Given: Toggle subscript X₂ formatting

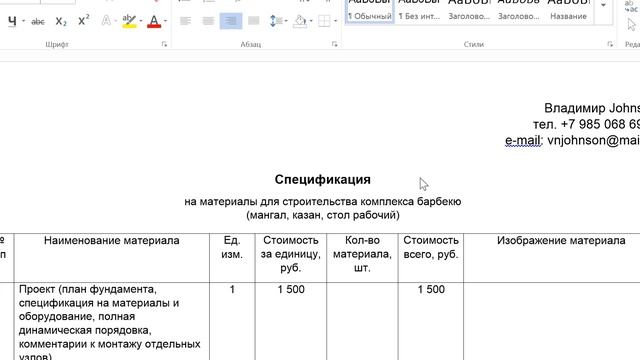Looking at the screenshot, I should tap(61, 21).
